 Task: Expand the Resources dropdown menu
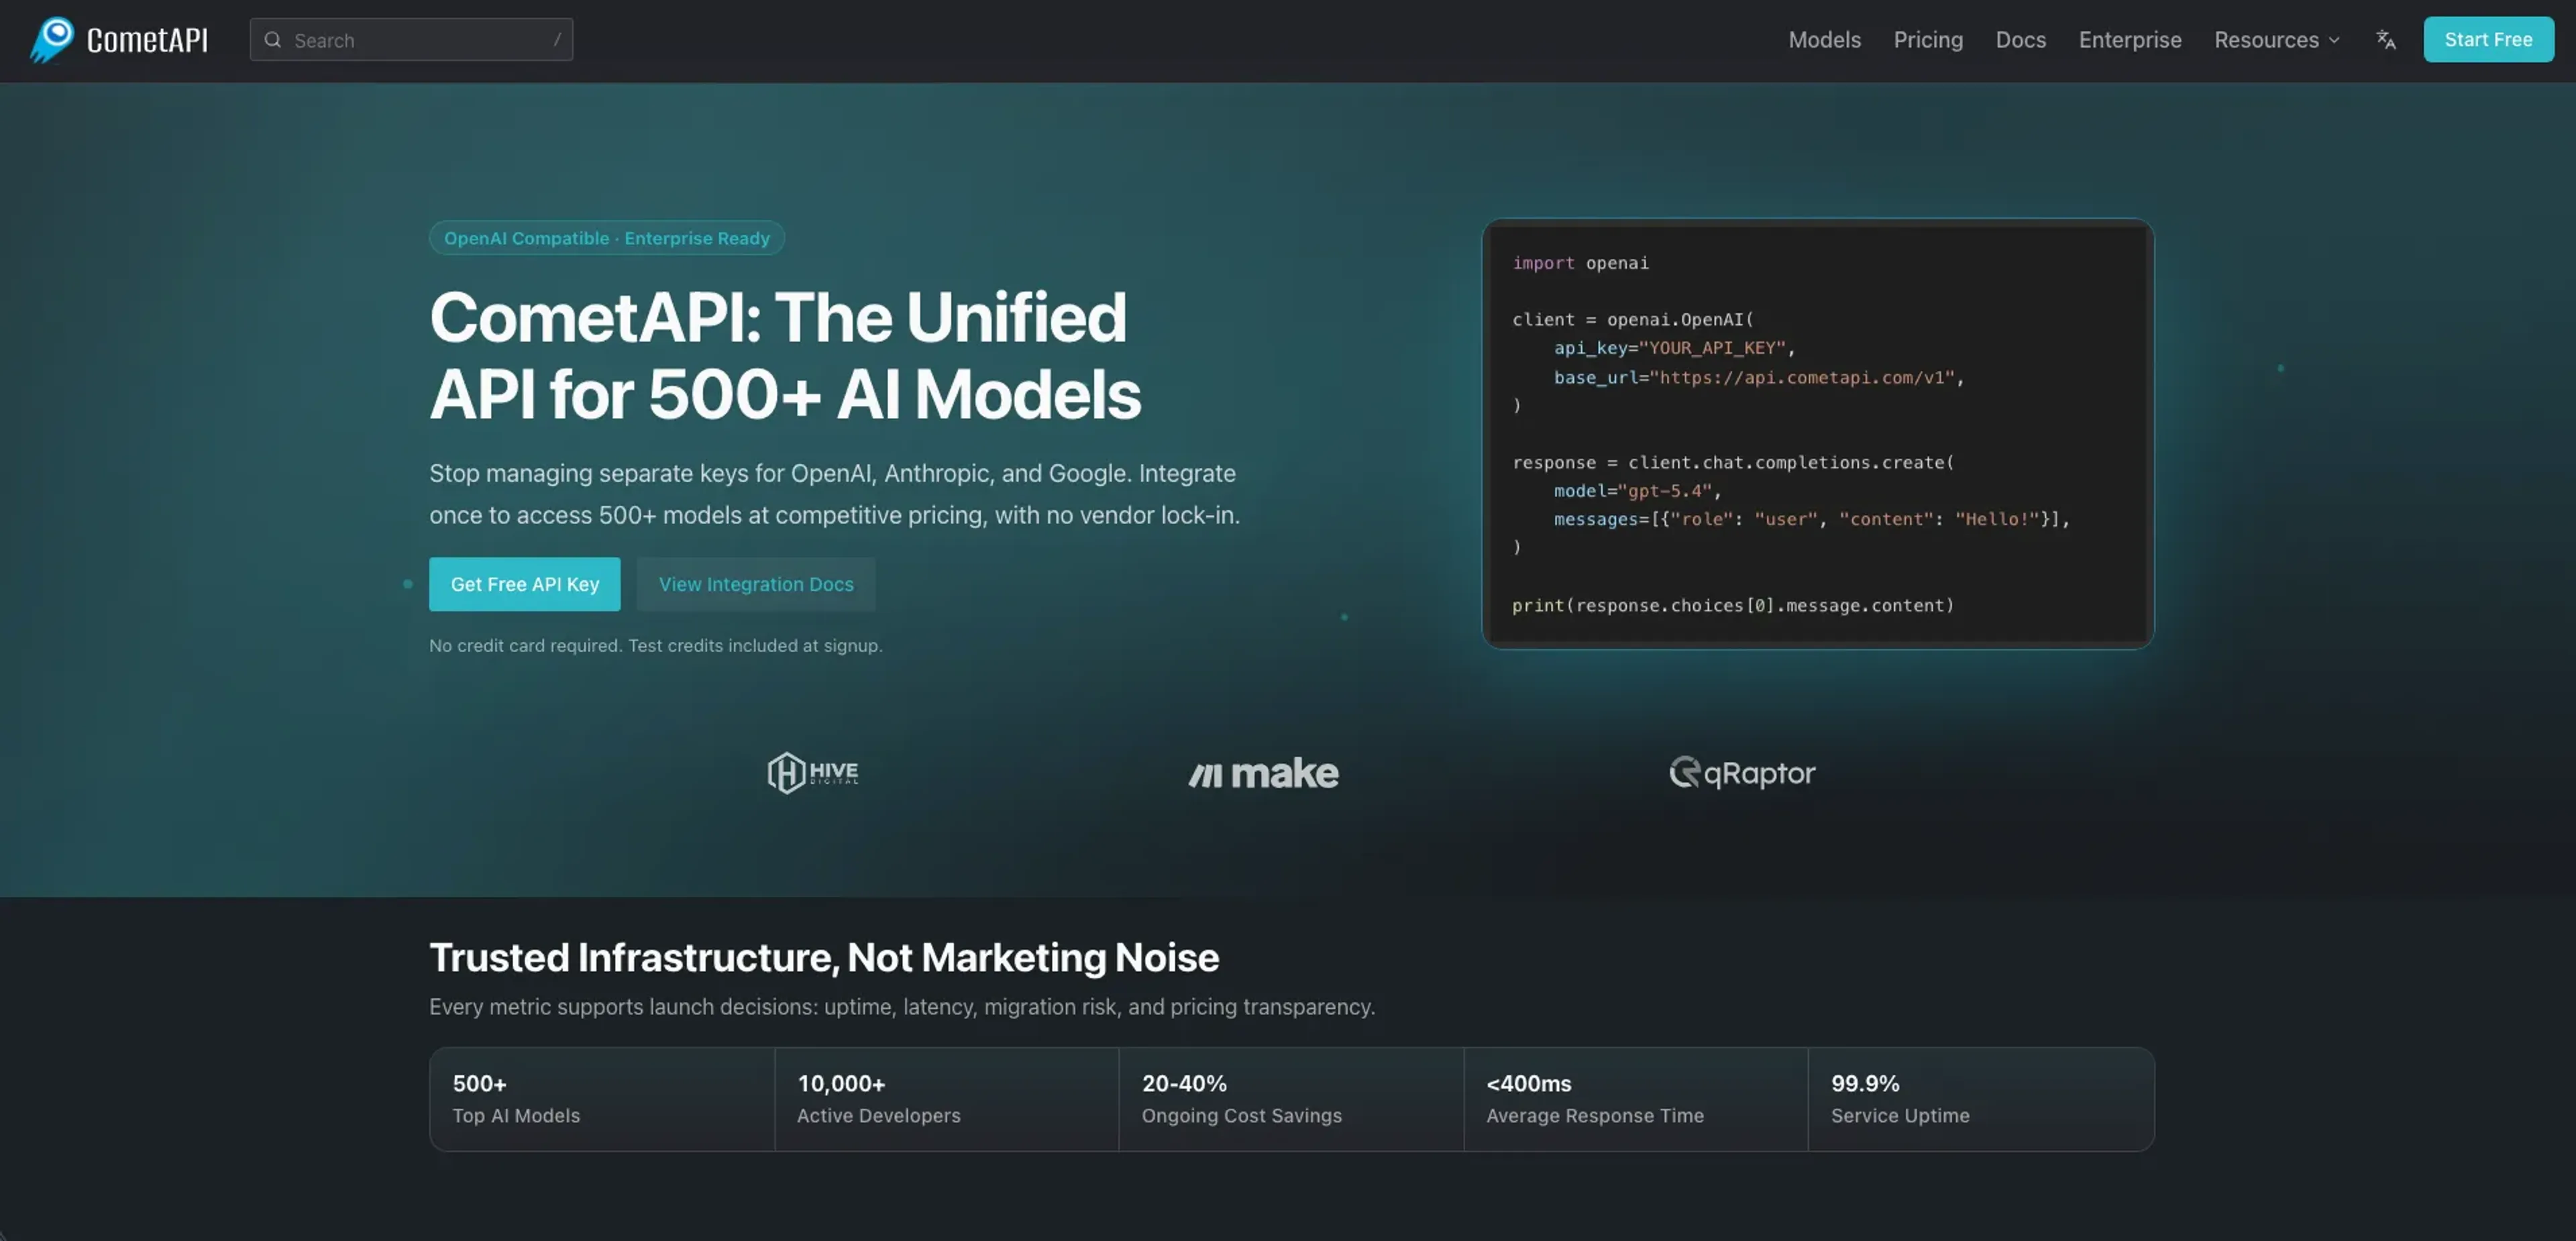(2276, 40)
